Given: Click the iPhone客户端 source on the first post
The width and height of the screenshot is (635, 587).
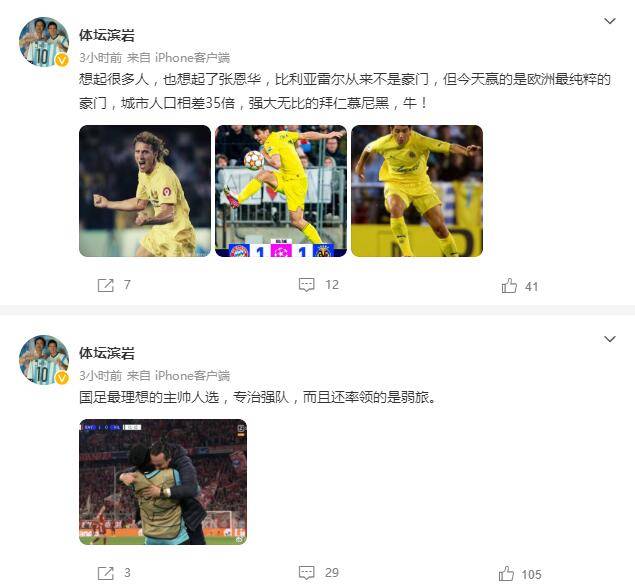Looking at the screenshot, I should 192,58.
